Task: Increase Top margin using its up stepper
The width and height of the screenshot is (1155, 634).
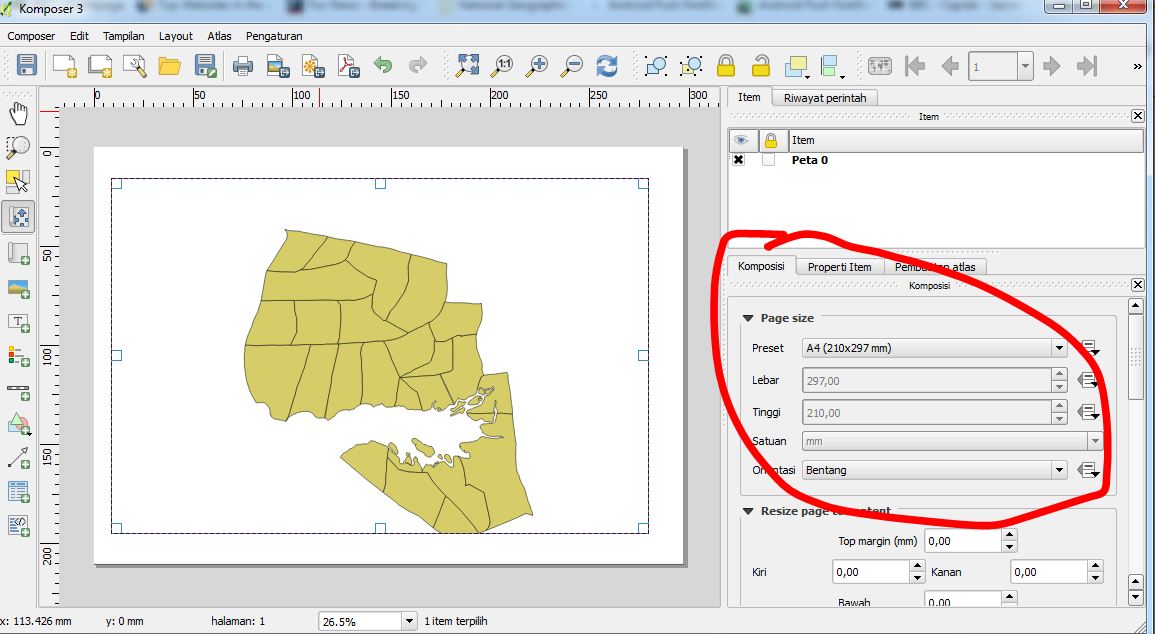Action: 1009,534
